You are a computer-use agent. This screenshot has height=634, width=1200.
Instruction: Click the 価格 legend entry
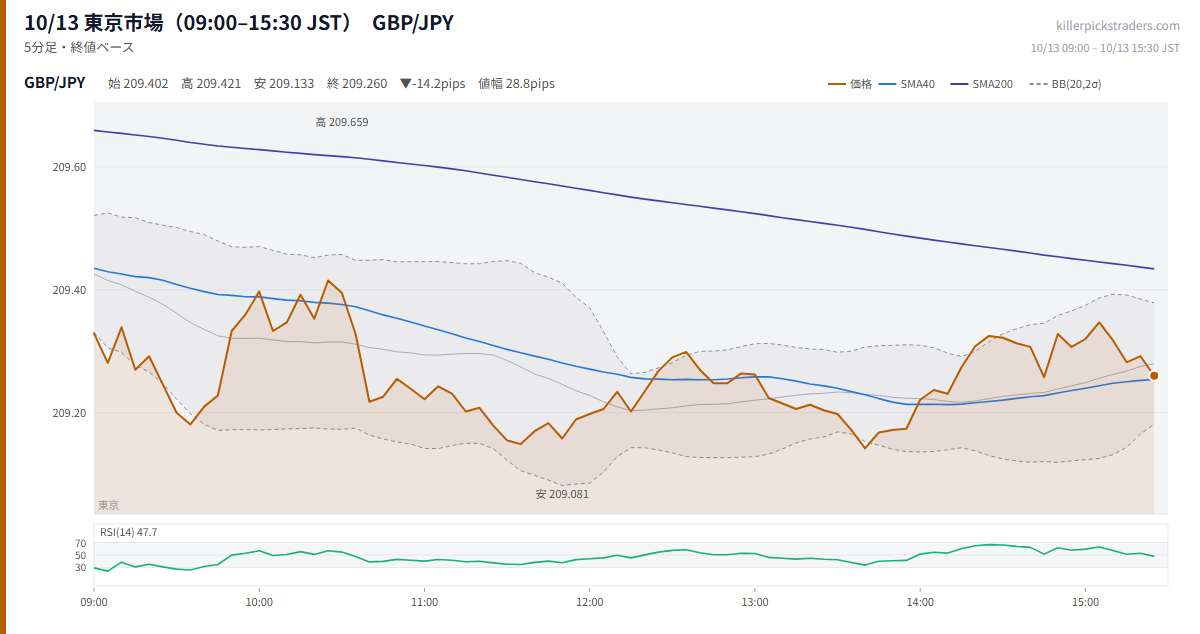[x=850, y=84]
